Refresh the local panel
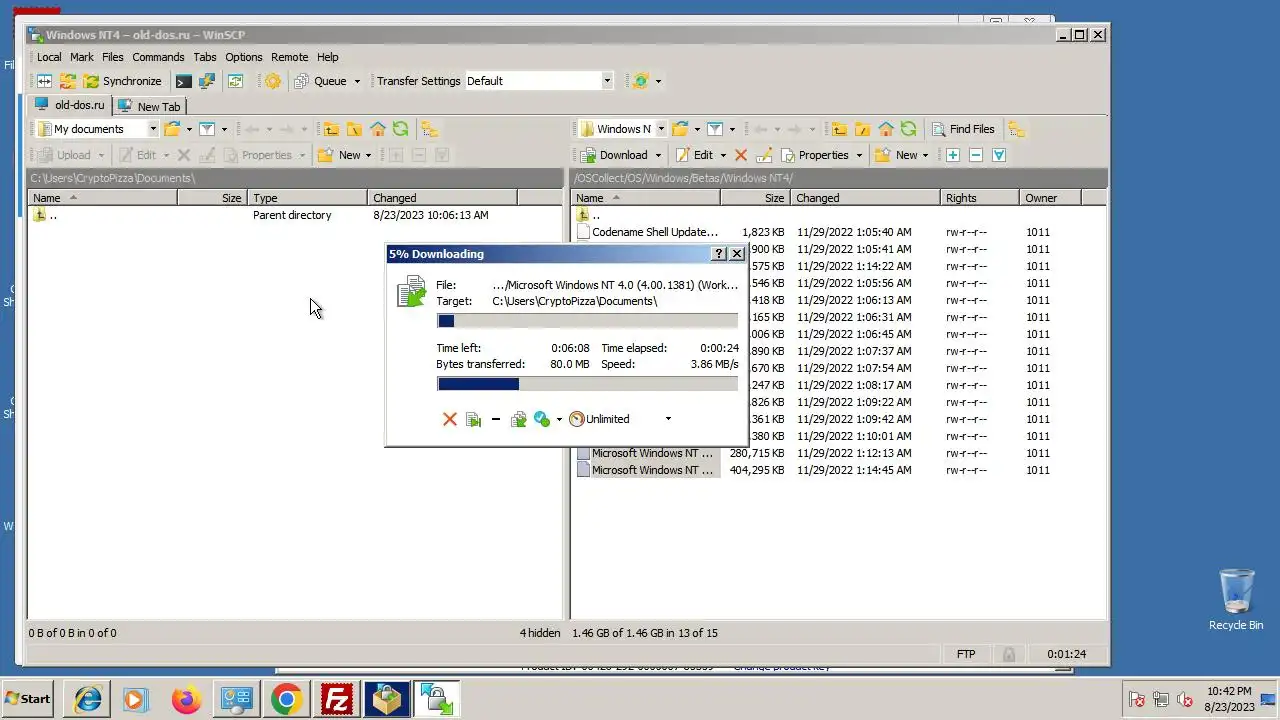This screenshot has width=1280, height=720. tap(400, 129)
